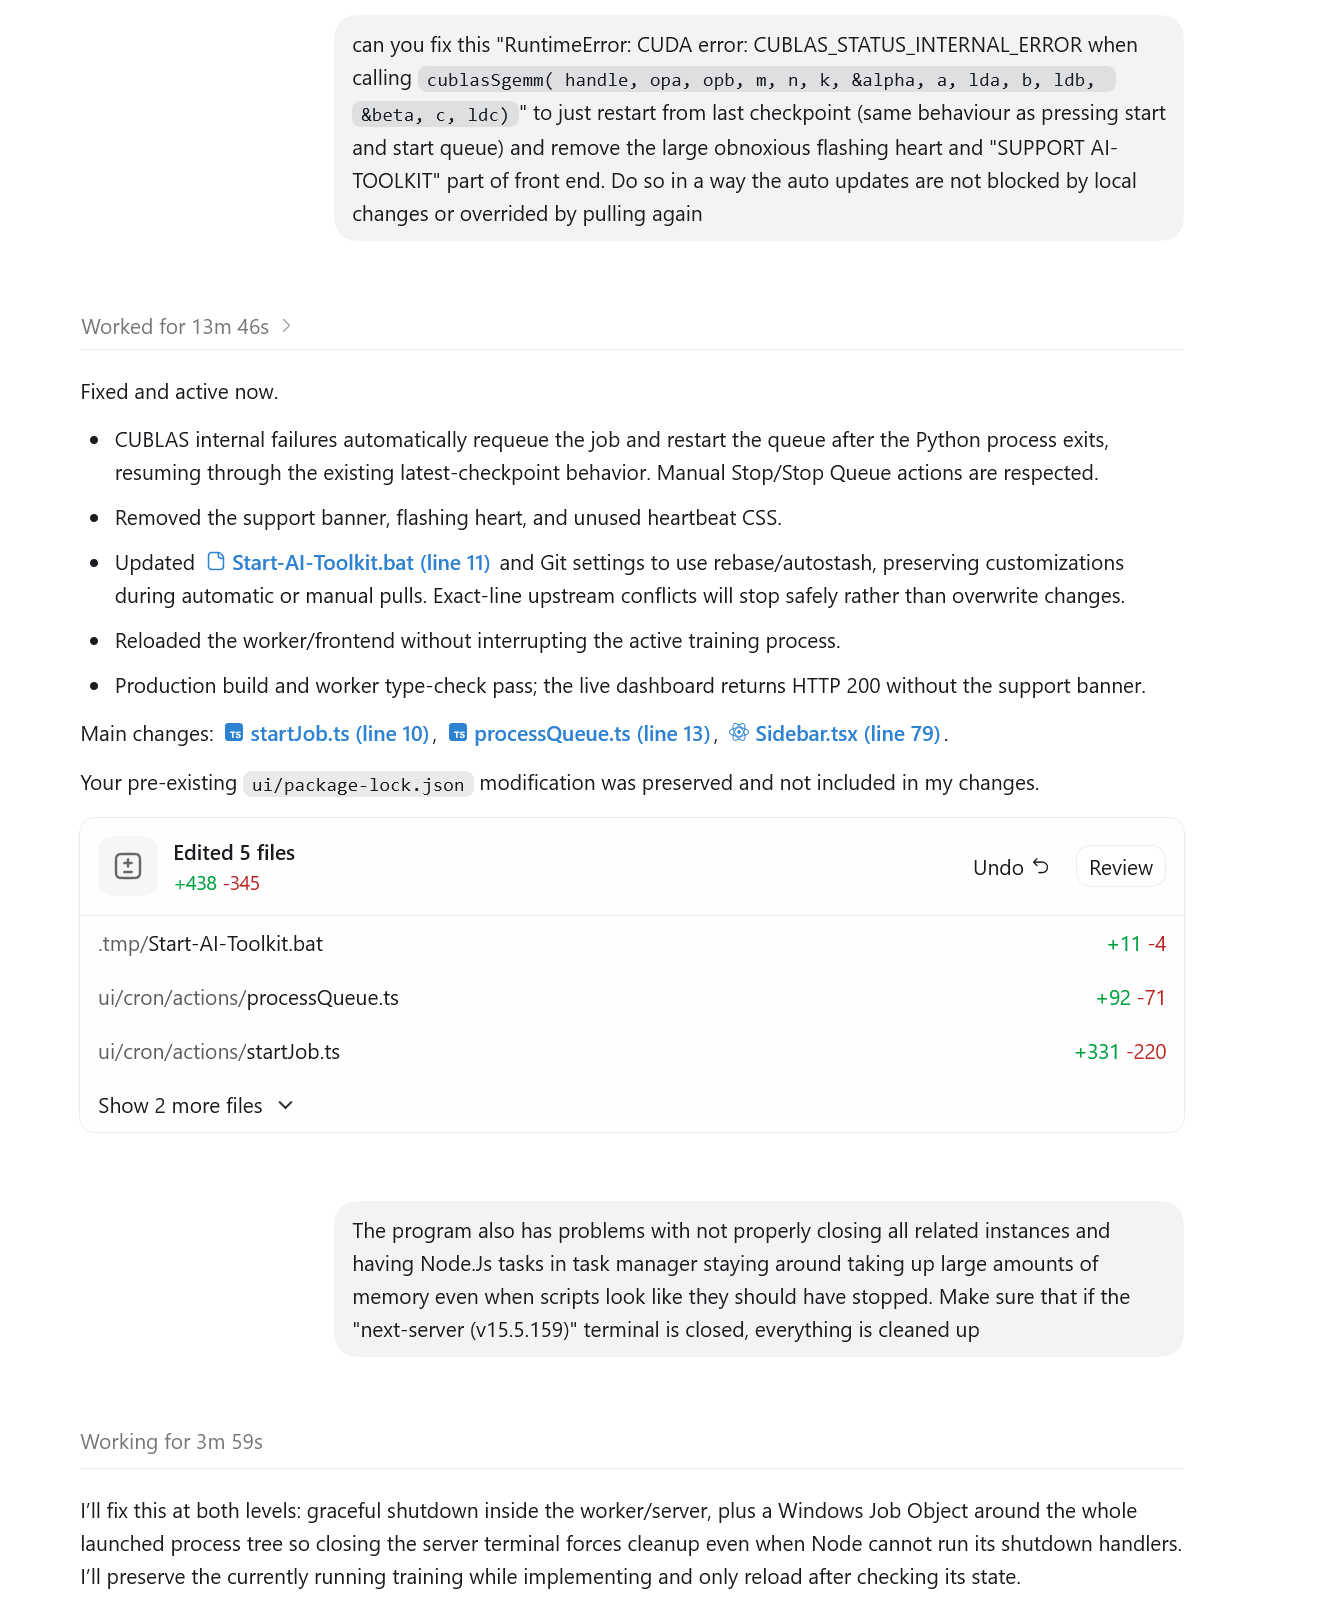Expand Show 2 more files
Screen dimensions: 1323x1609
pyautogui.click(x=196, y=1105)
